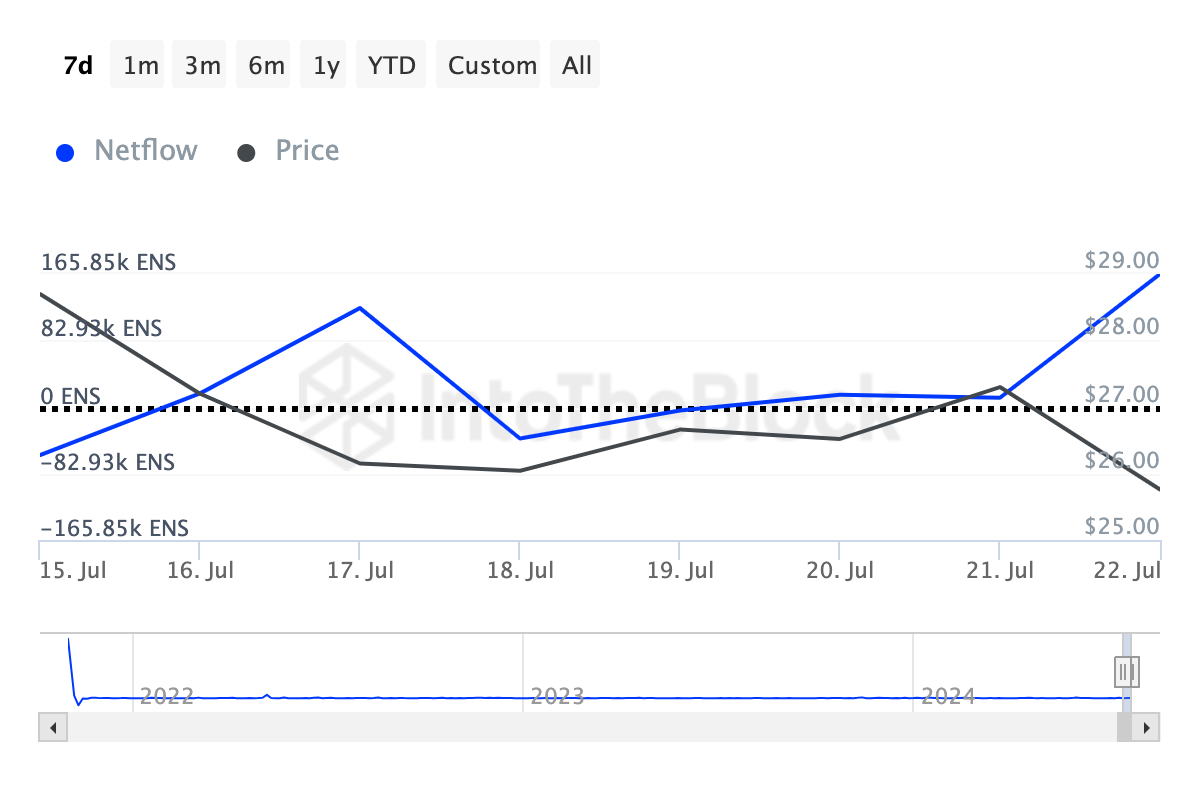Open the Custom date range picker
This screenshot has height=800, width=1200.
492,66
